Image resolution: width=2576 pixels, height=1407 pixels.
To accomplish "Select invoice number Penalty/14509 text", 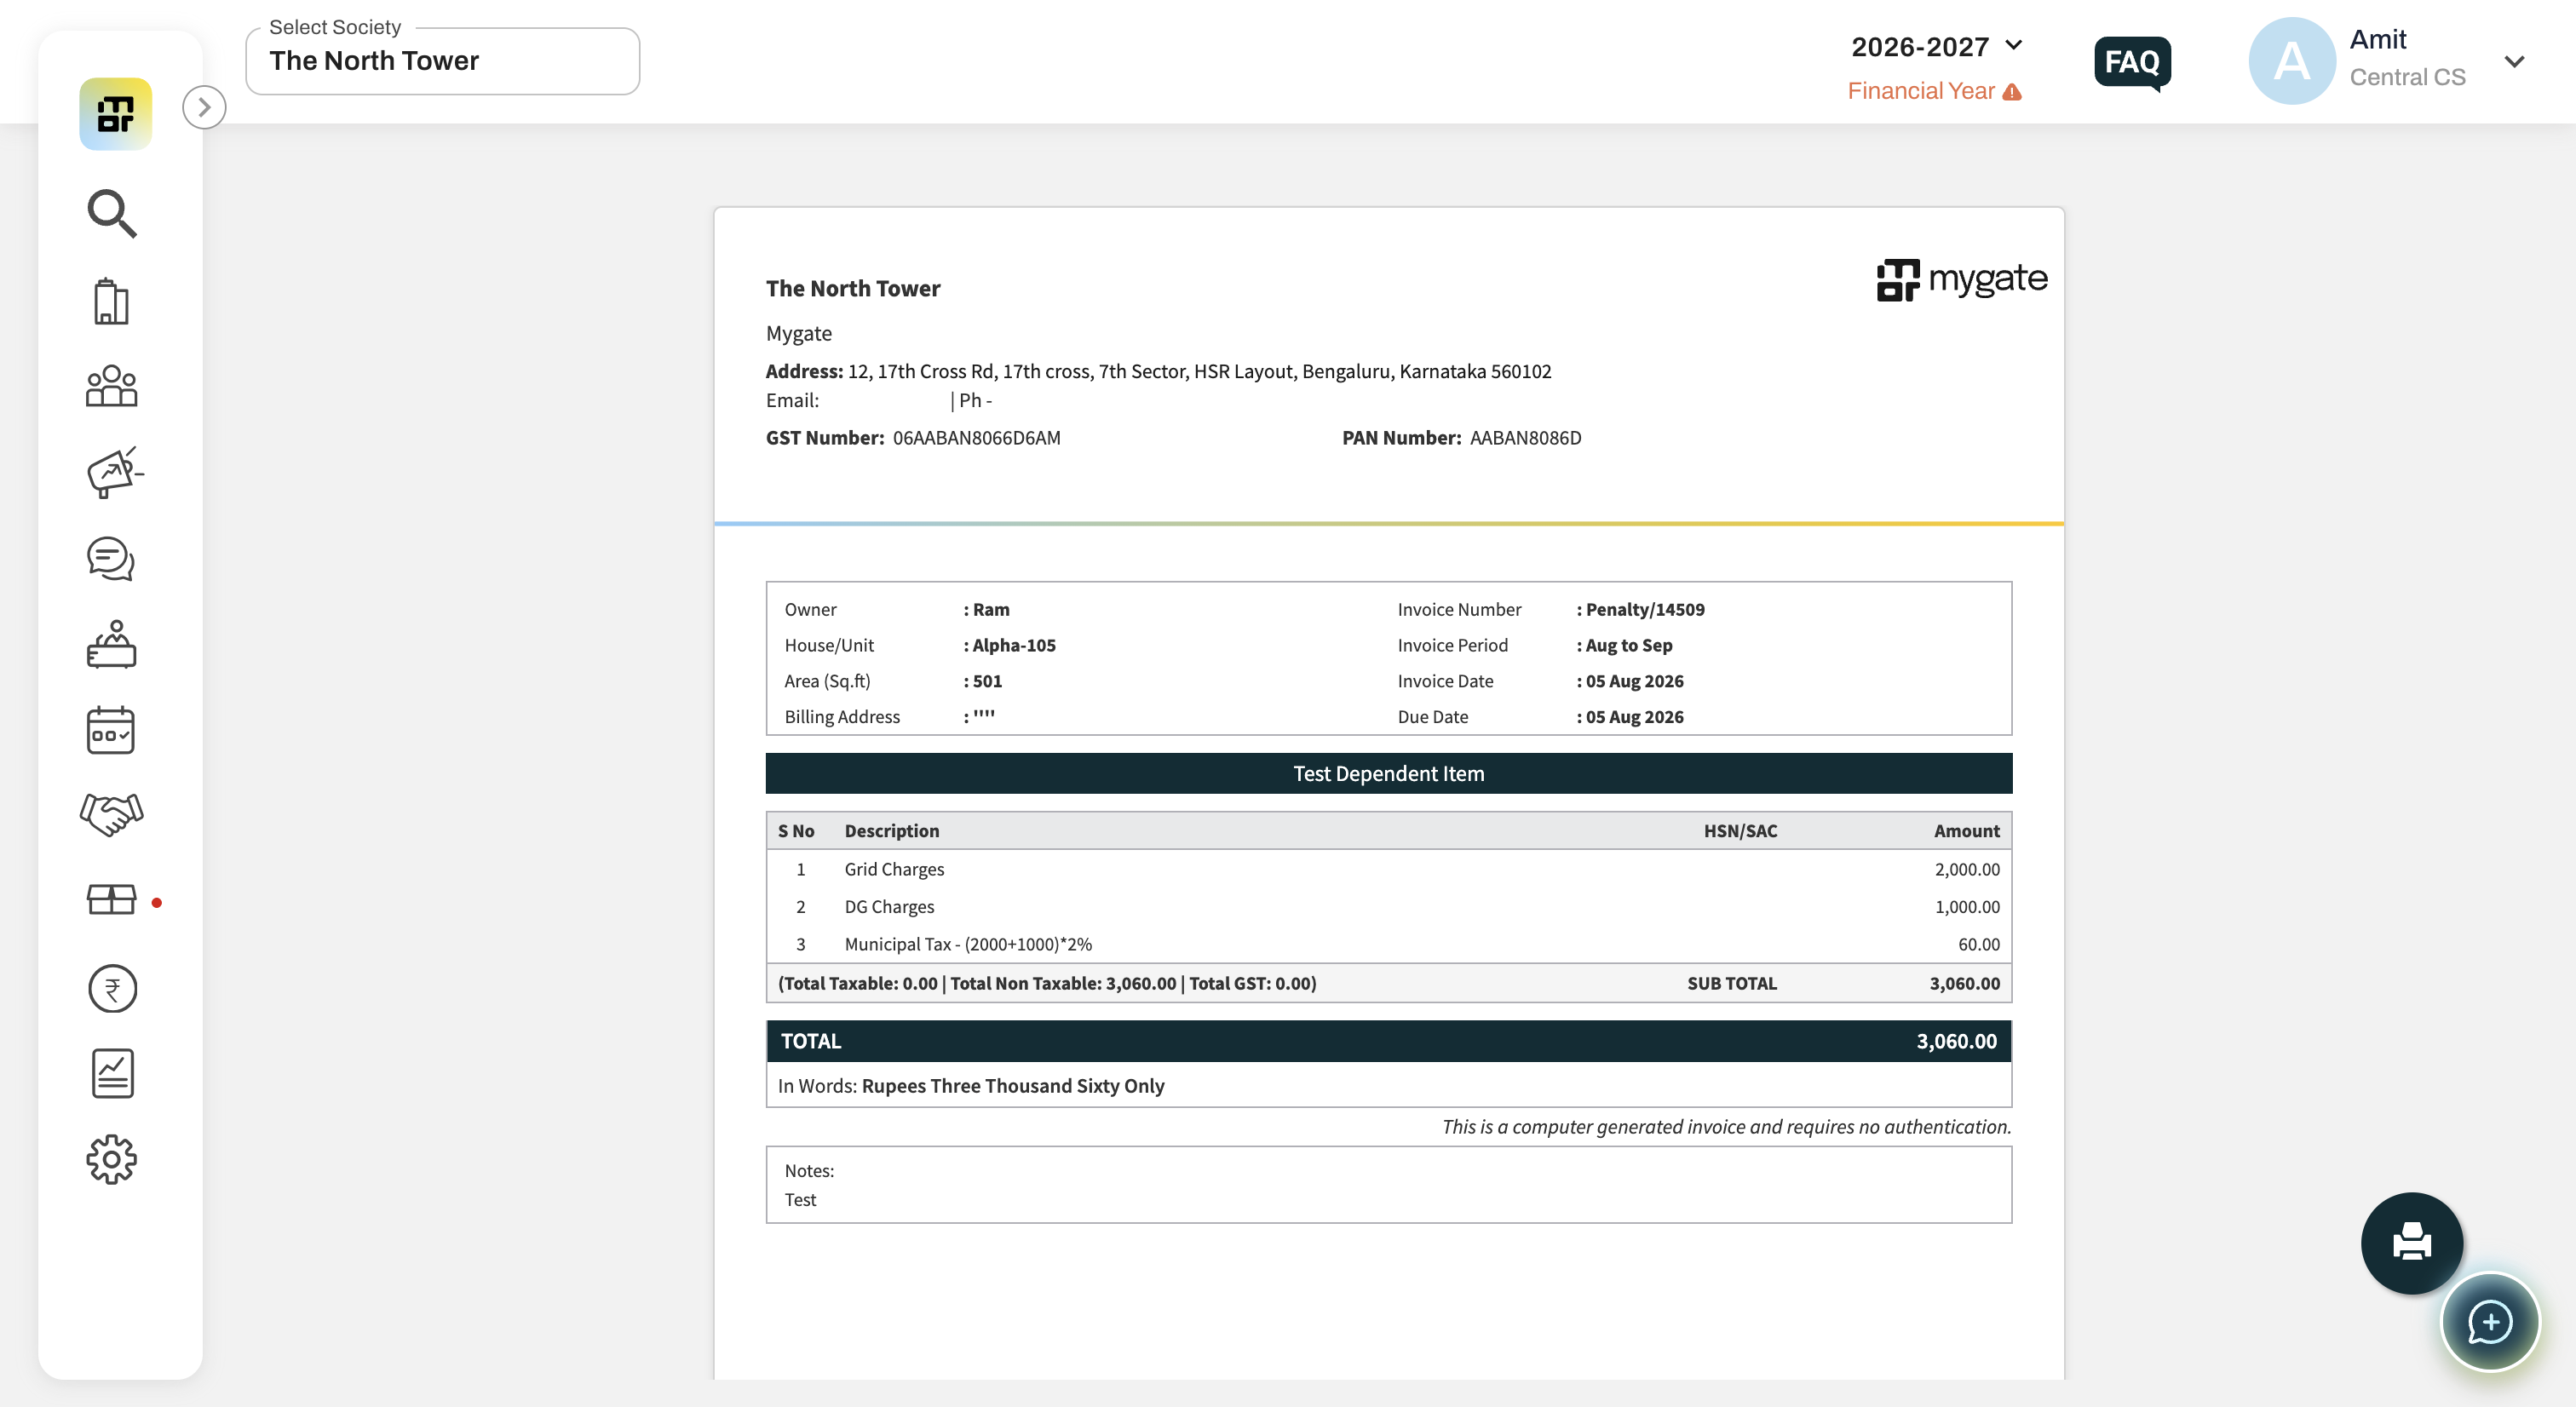I will click(x=1645, y=609).
